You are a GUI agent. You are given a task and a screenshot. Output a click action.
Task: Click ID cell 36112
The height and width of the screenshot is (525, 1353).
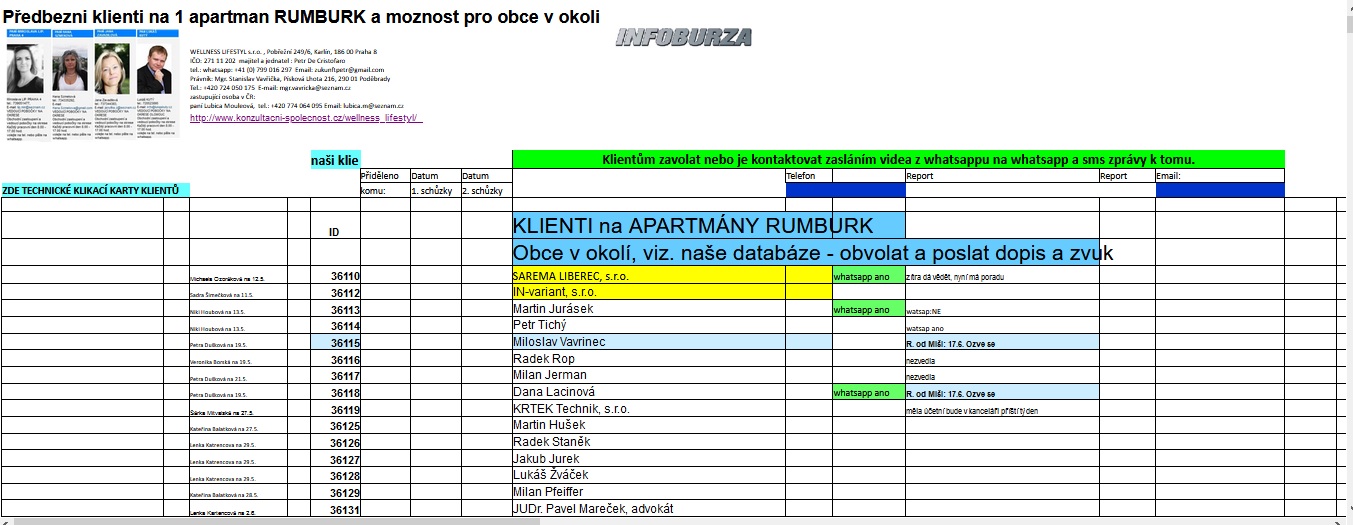pos(335,293)
